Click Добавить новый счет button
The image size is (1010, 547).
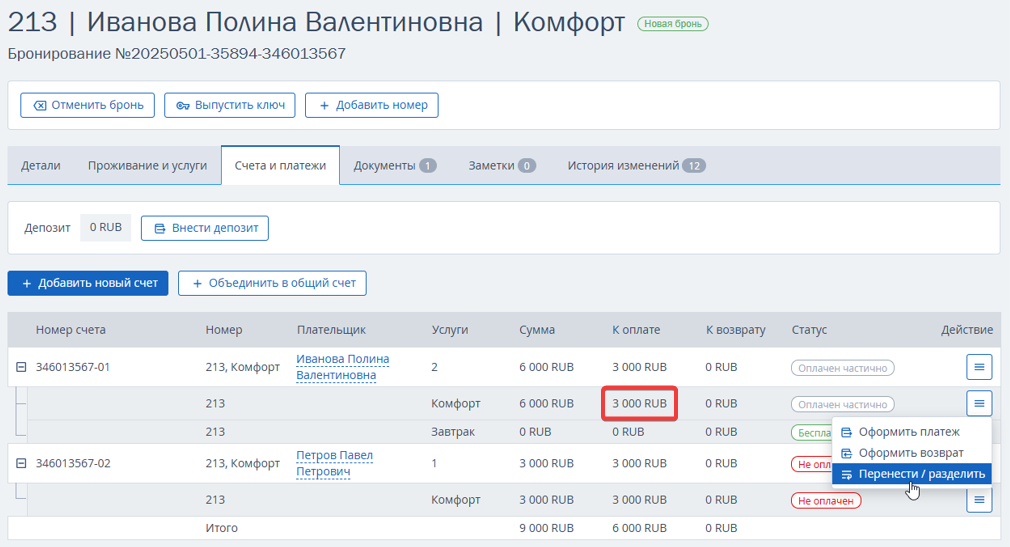pyautogui.click(x=88, y=283)
